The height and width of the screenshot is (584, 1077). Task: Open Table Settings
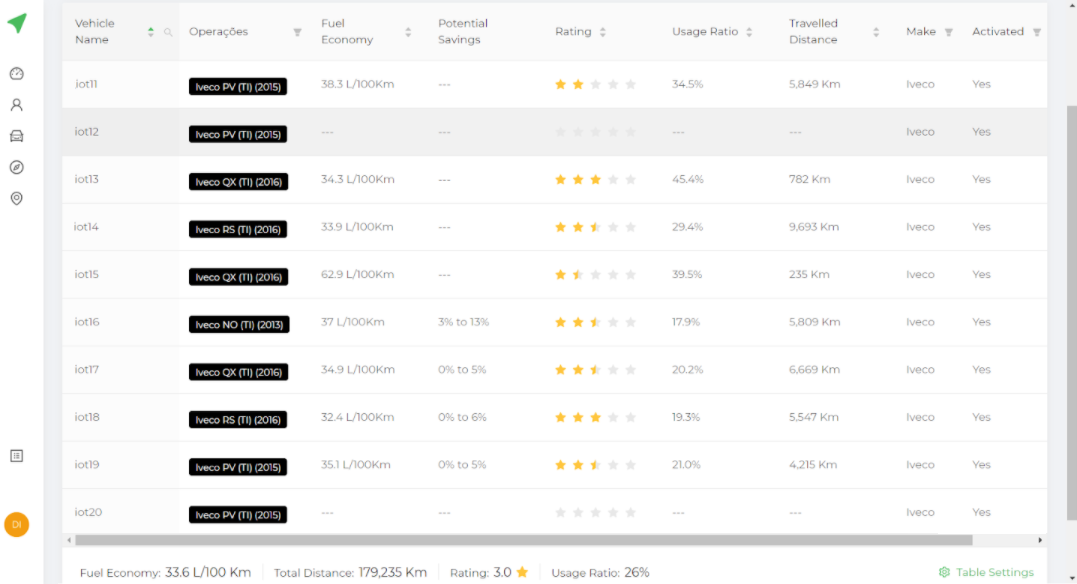986,572
